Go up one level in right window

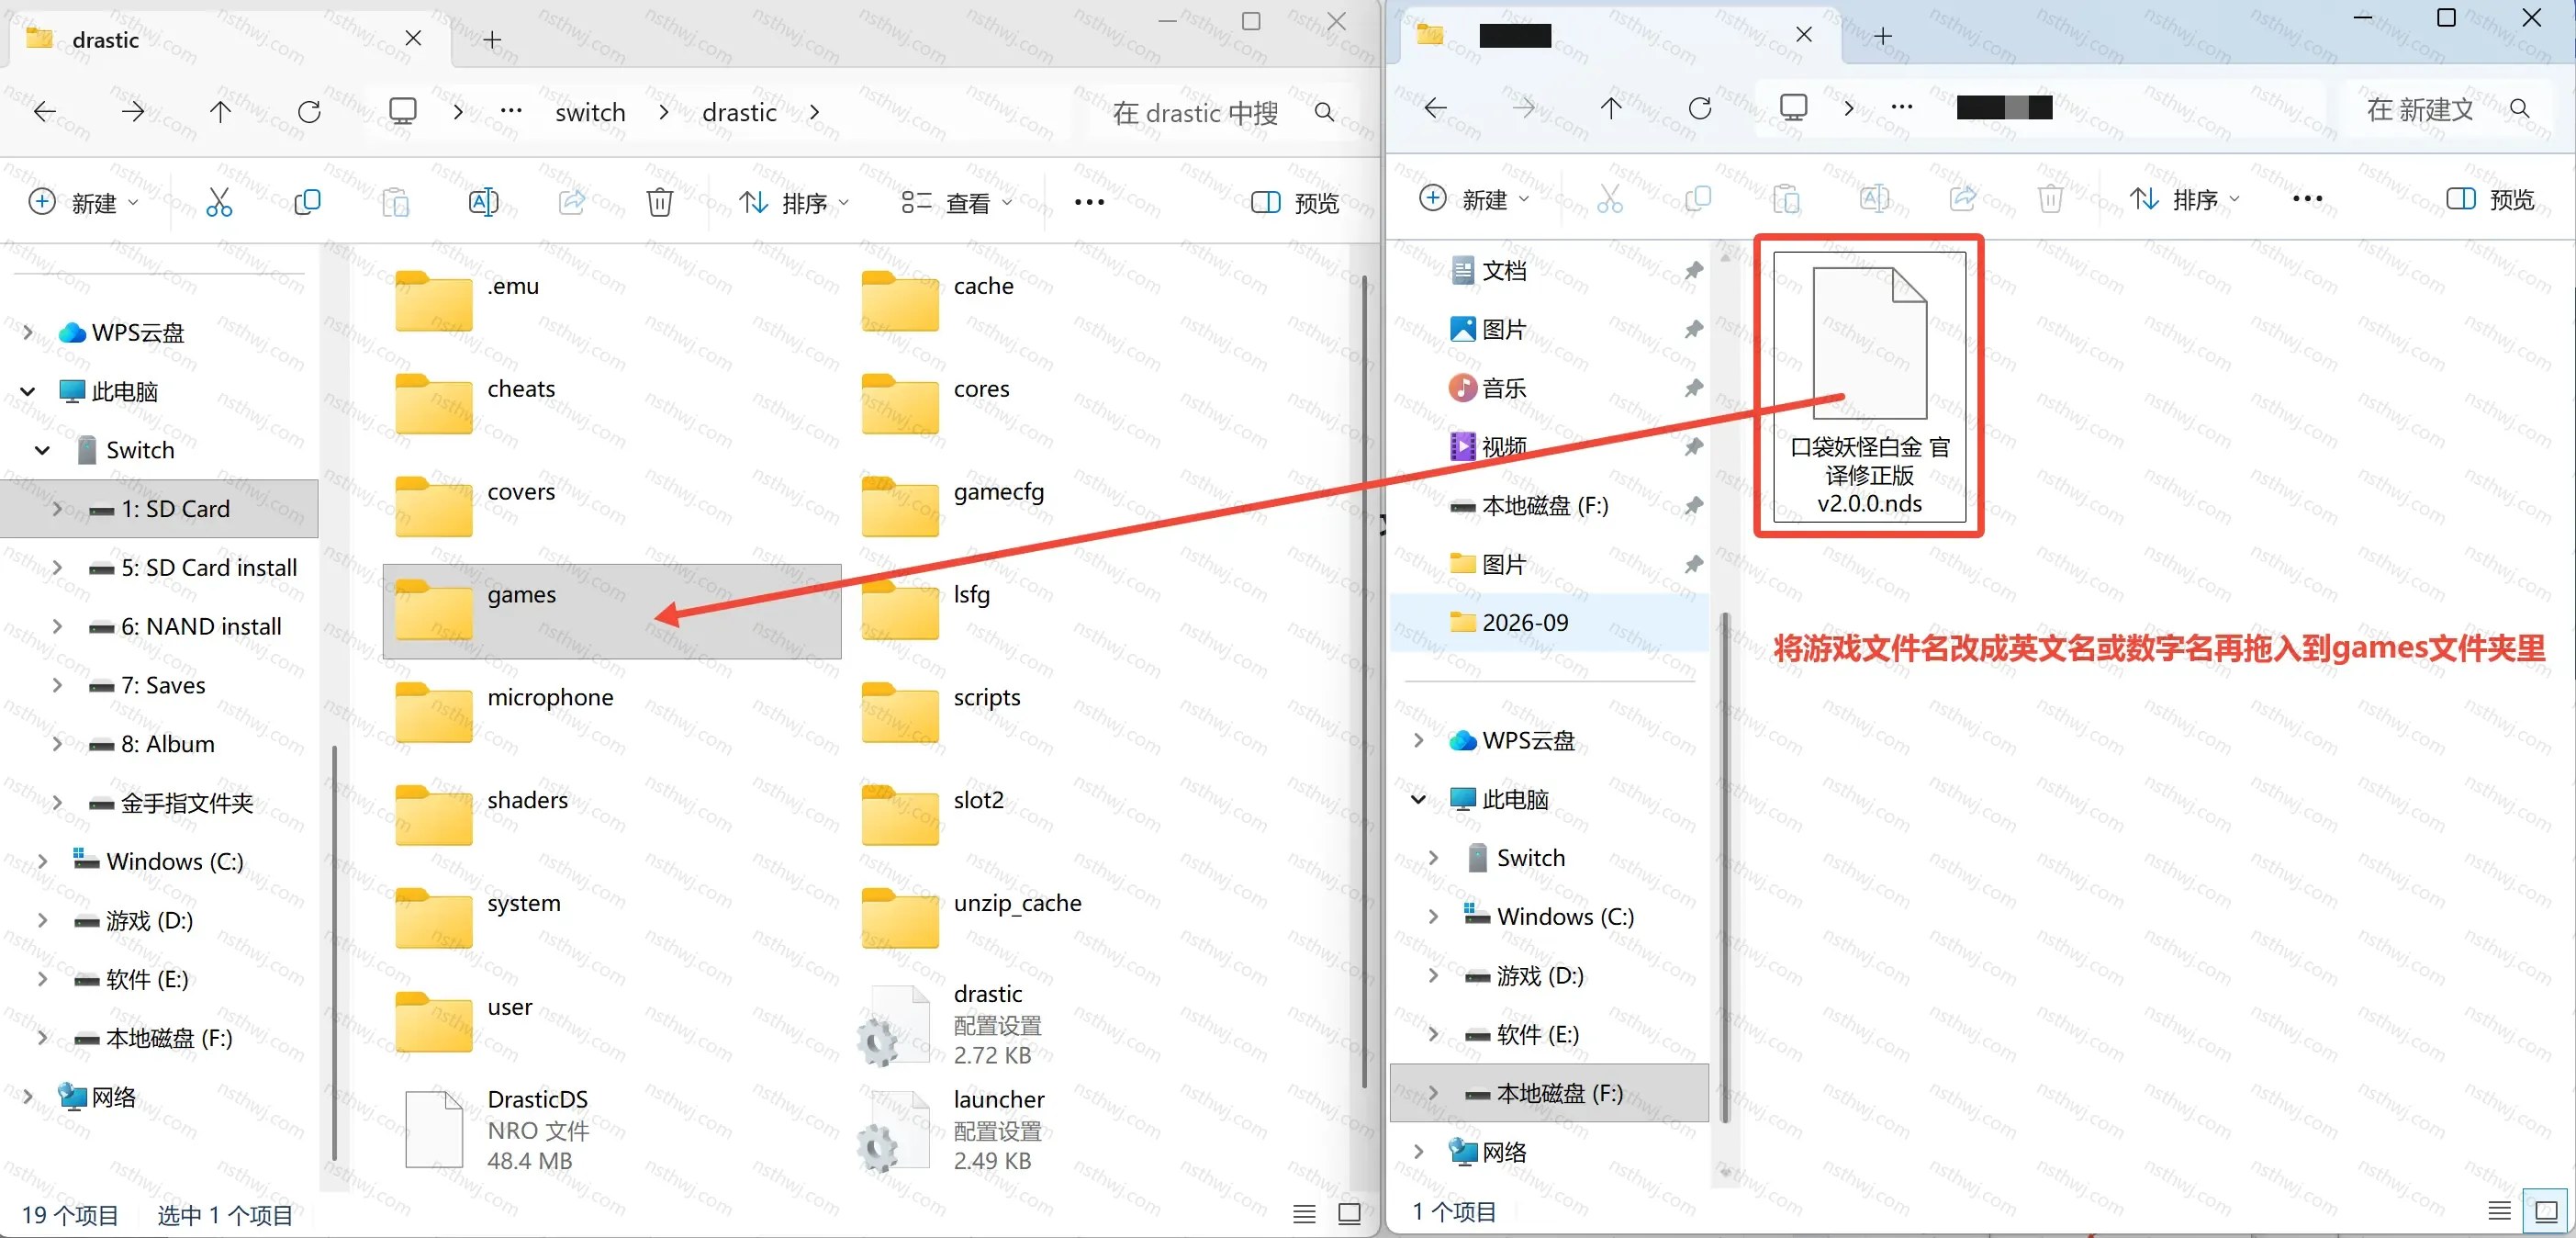(1611, 108)
